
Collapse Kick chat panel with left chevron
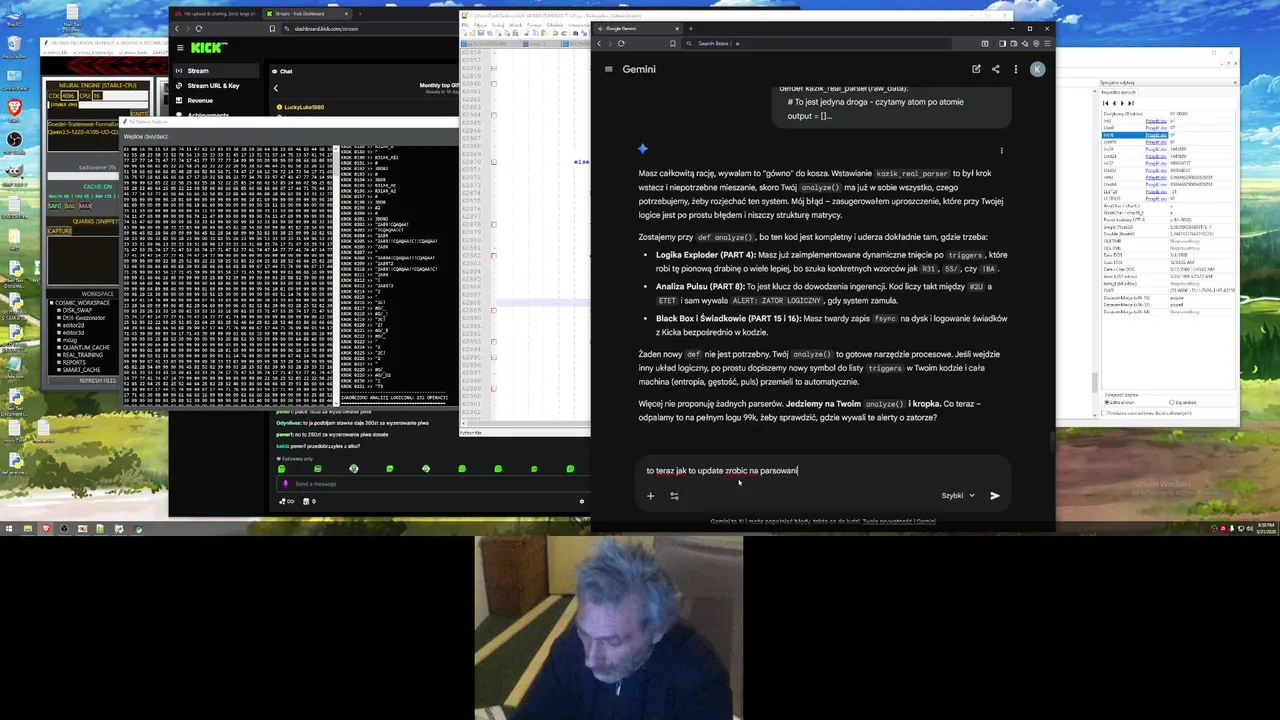coord(276,88)
